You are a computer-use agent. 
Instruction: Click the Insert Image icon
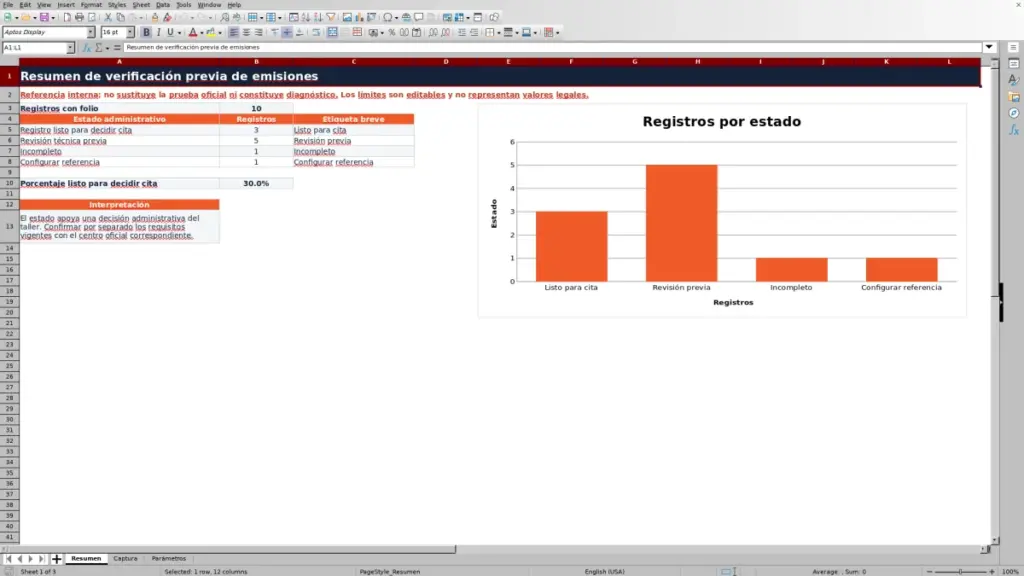coord(347,18)
